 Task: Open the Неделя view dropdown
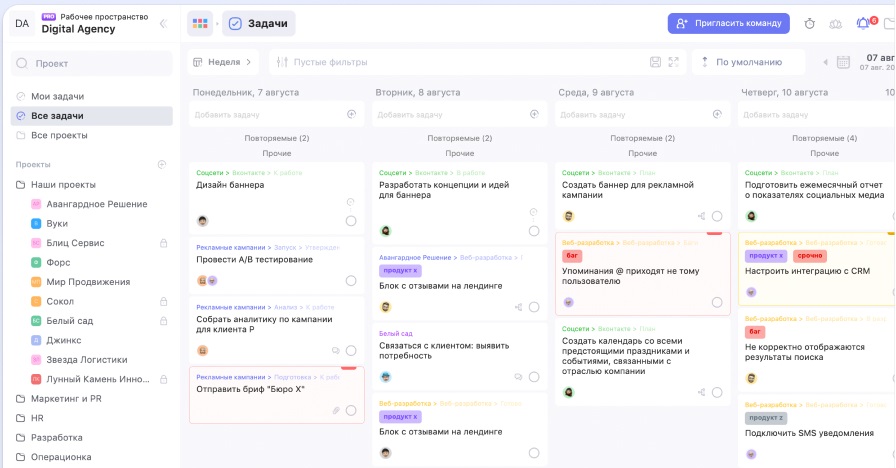tap(223, 62)
